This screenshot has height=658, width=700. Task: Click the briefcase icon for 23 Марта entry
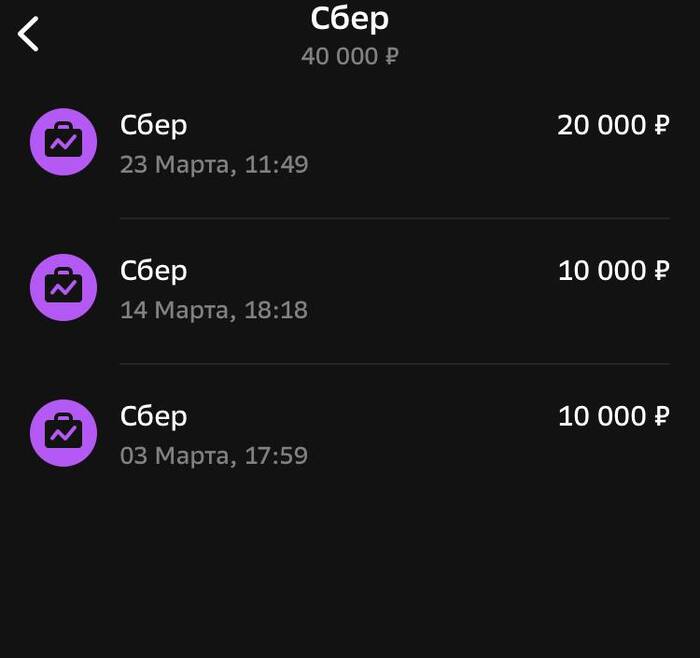(x=63, y=142)
